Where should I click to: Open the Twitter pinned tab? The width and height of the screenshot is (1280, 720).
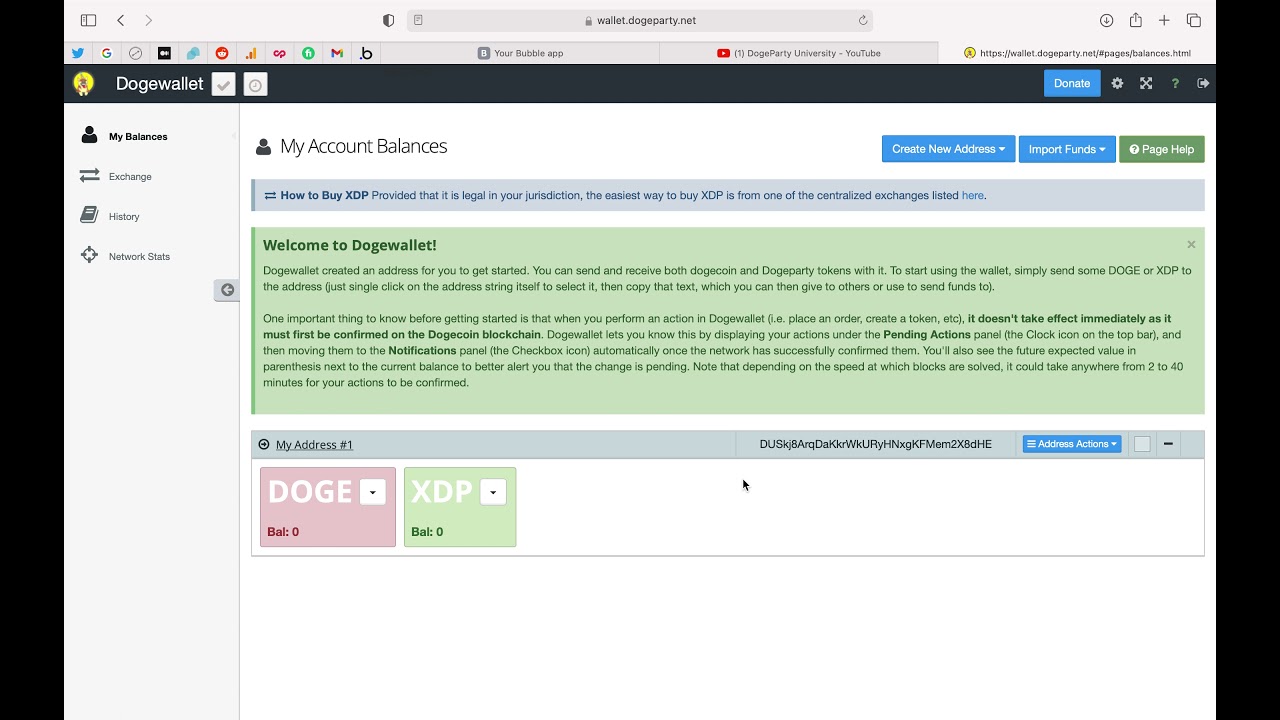pos(78,53)
